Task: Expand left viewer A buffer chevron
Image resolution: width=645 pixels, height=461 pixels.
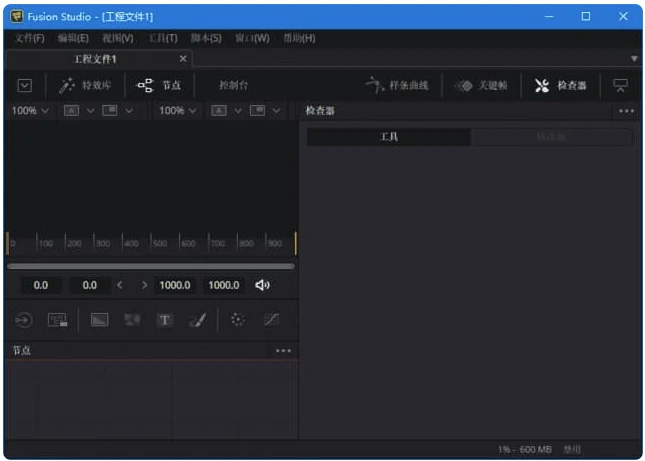Action: tap(90, 111)
